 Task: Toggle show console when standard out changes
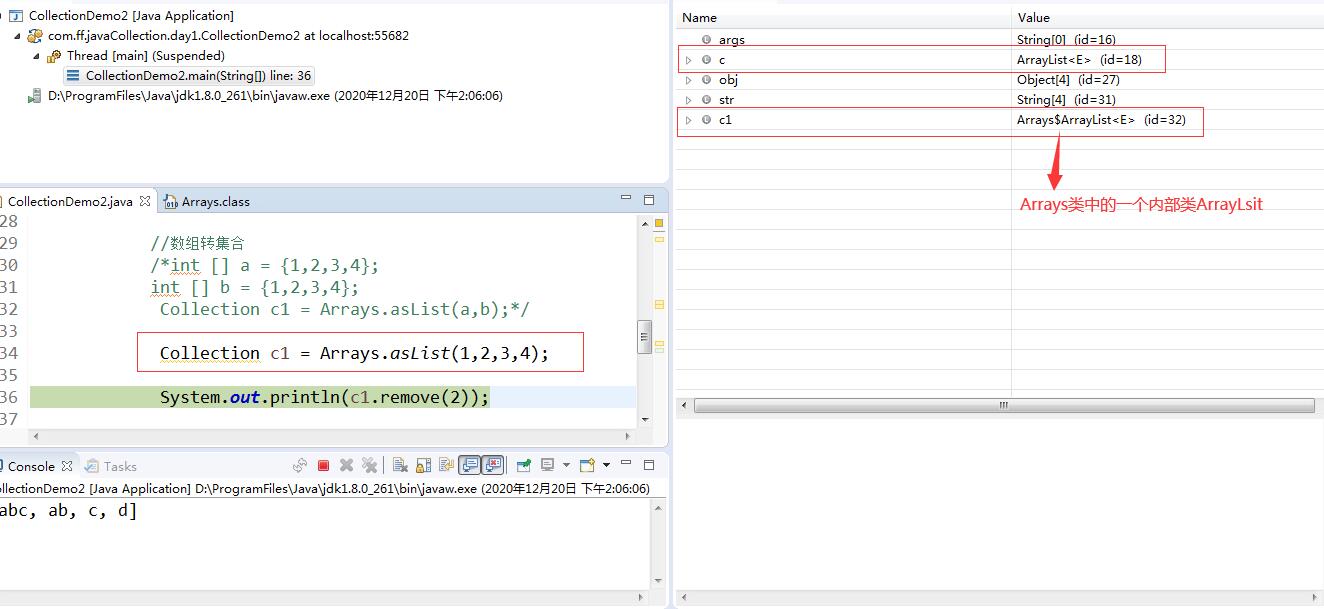click(469, 465)
